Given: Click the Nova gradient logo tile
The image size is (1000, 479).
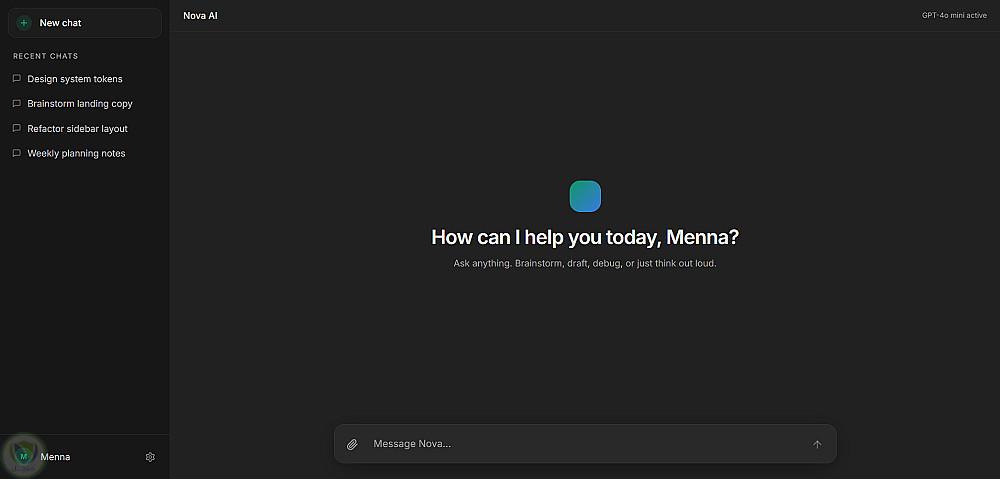Looking at the screenshot, I should tap(585, 196).
